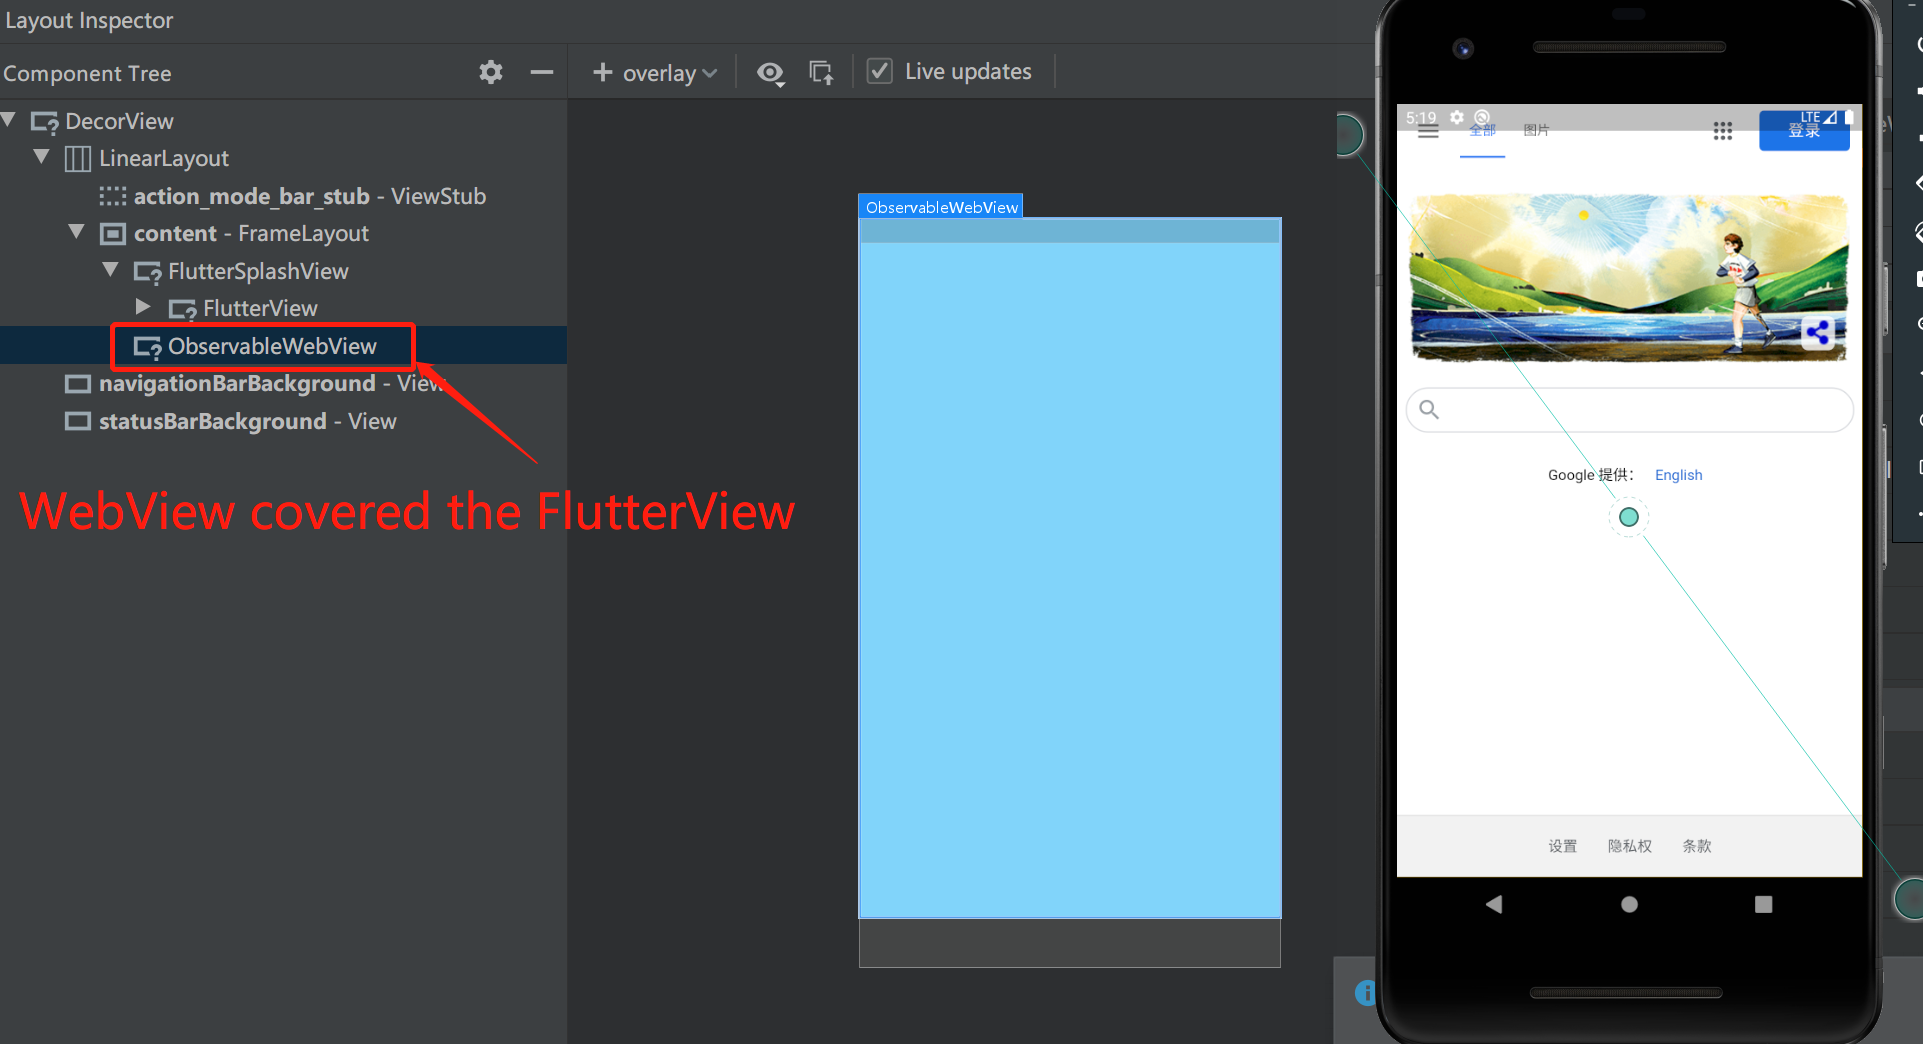Click the English language link
Screen dimensions: 1923x1044
coord(1678,474)
